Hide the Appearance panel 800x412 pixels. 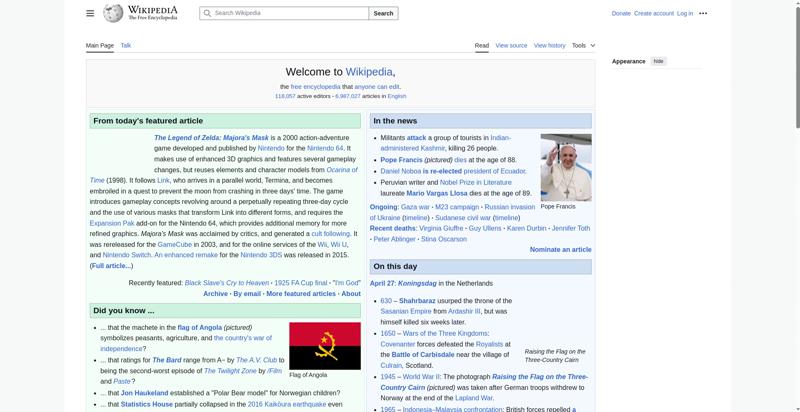pyautogui.click(x=659, y=61)
